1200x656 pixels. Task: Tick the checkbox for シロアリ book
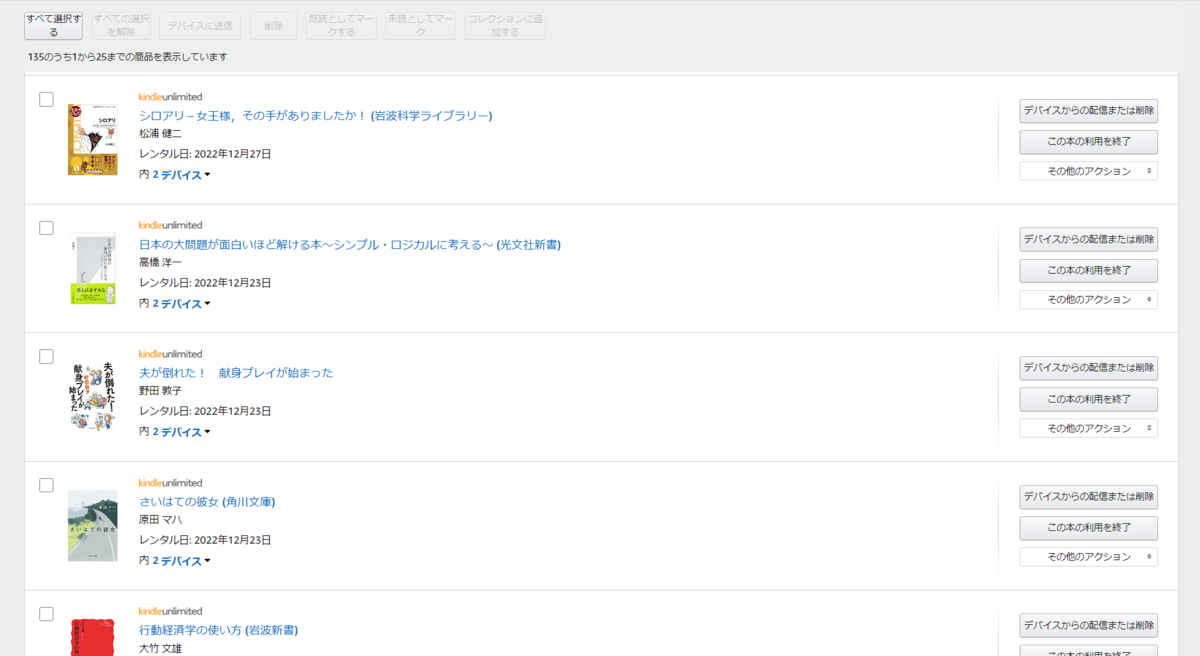click(x=46, y=99)
